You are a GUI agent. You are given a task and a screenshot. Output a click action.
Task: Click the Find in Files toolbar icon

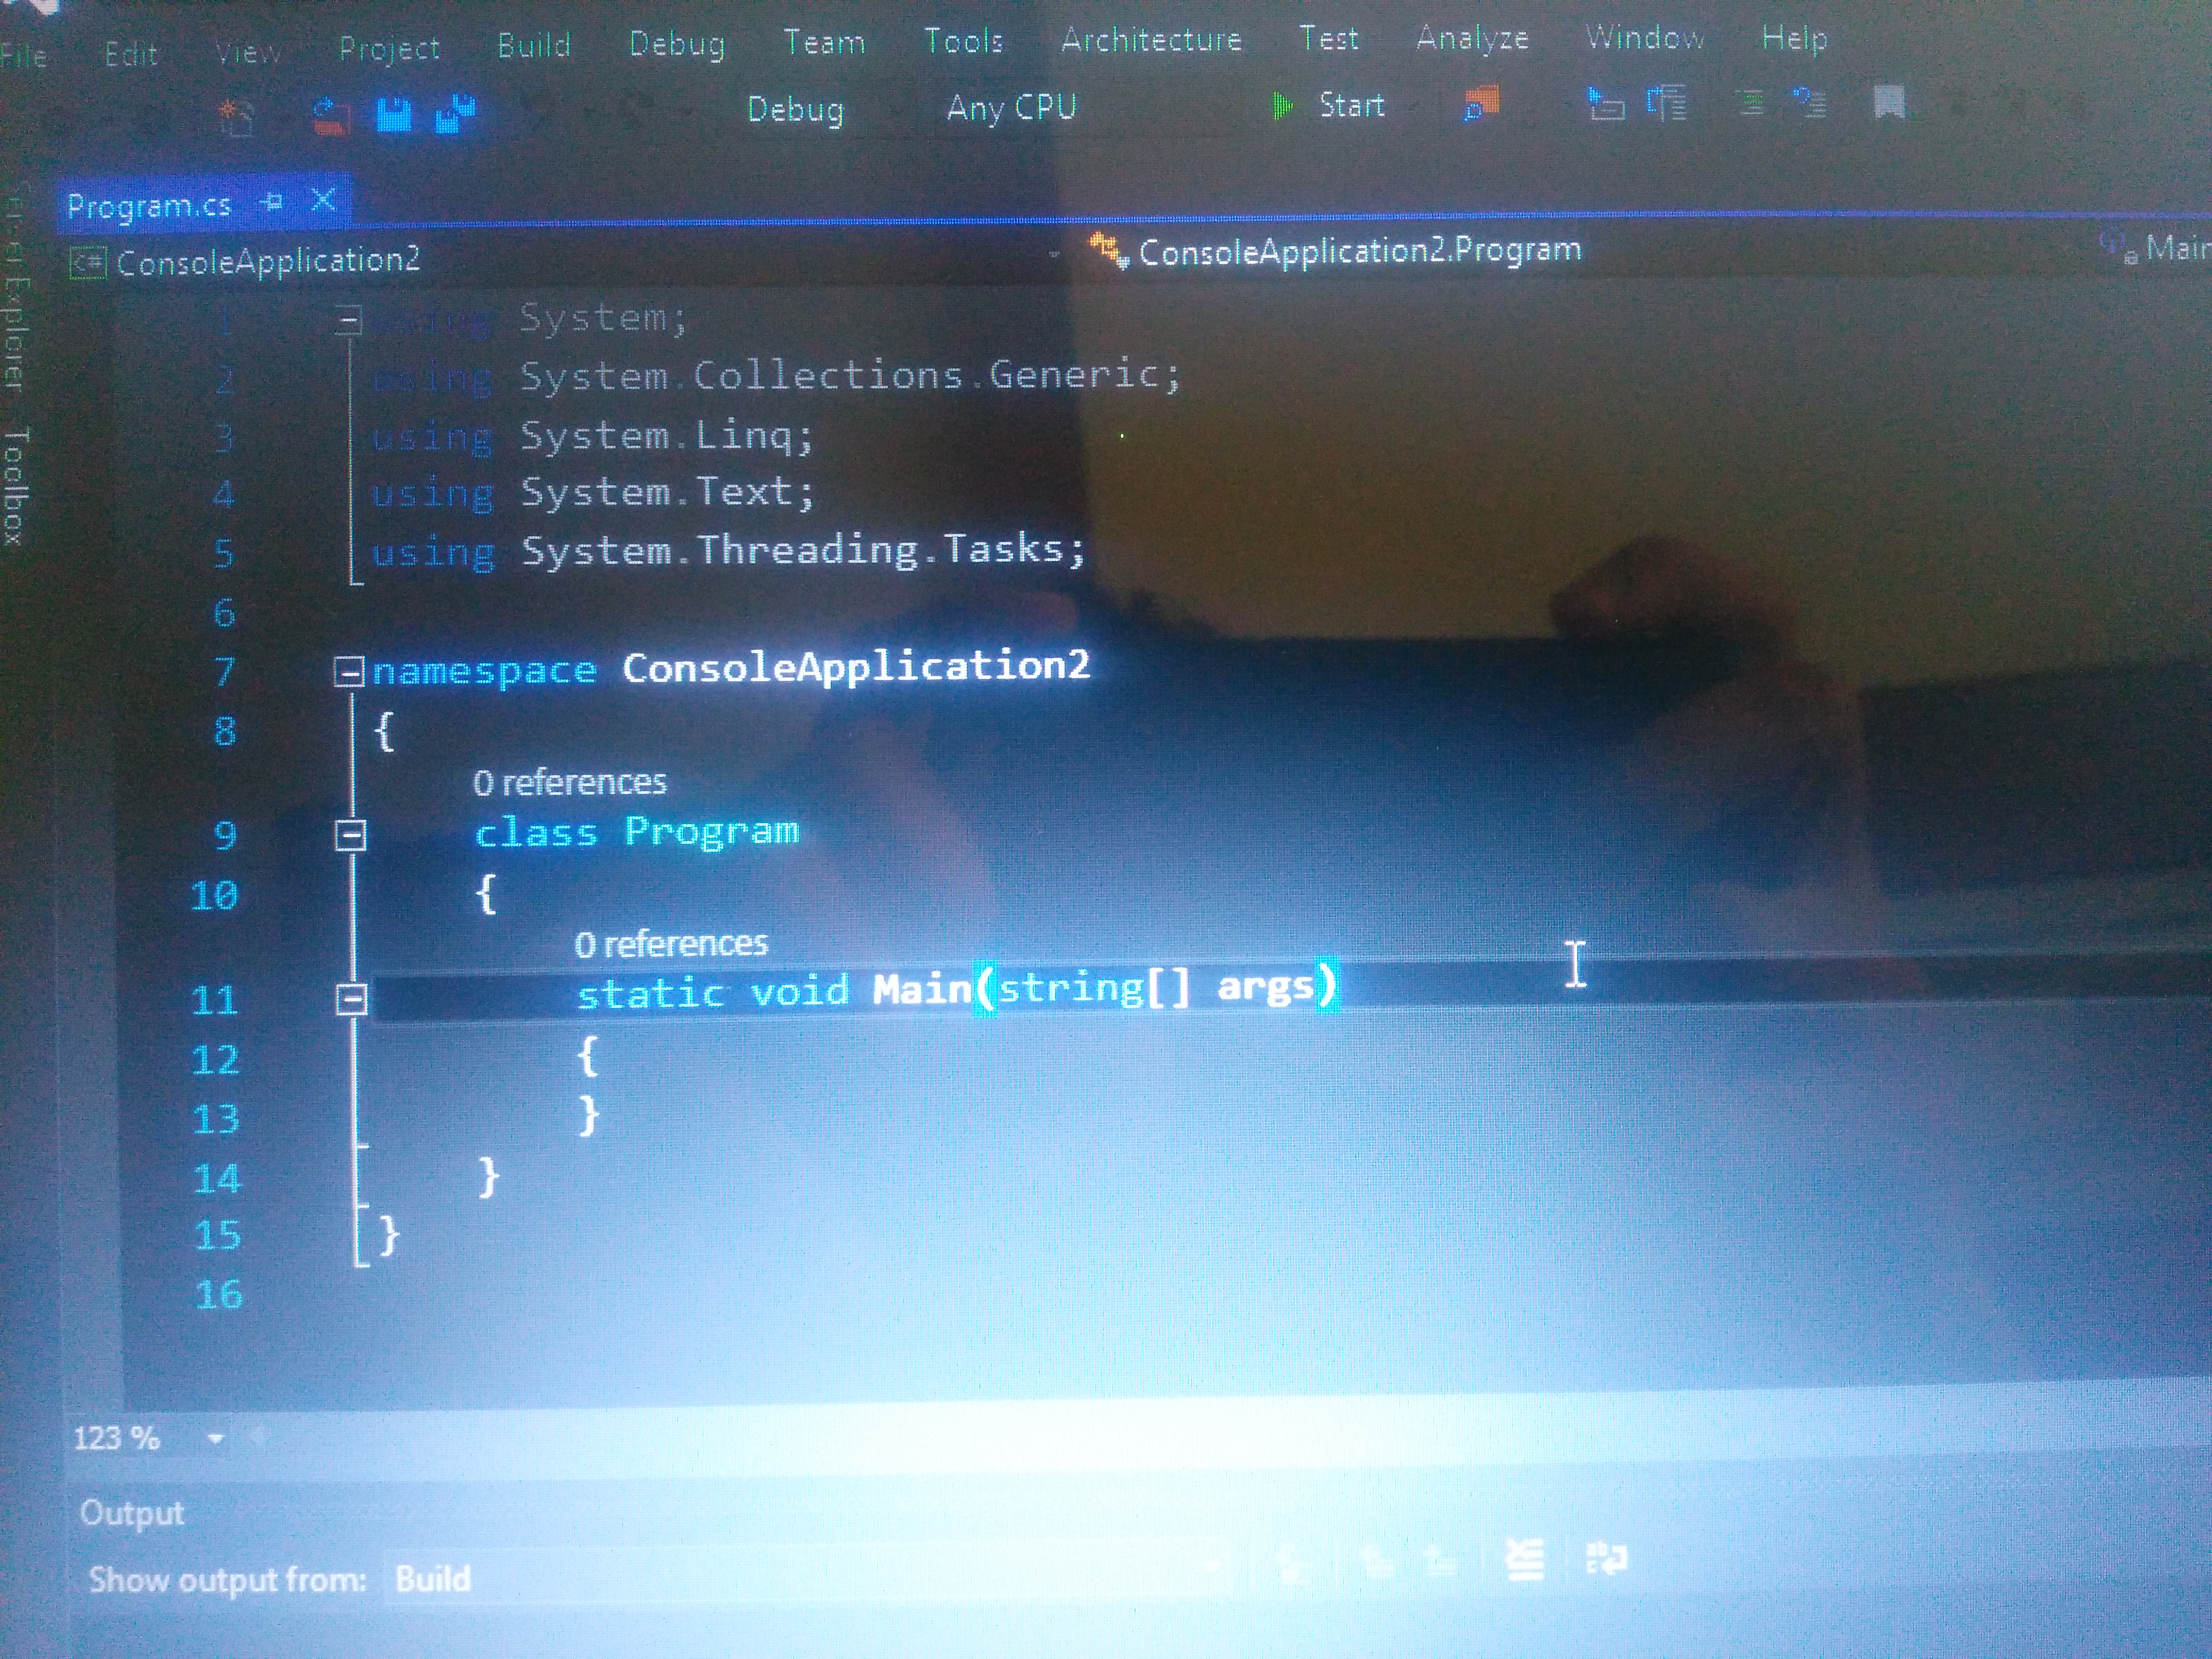1481,103
